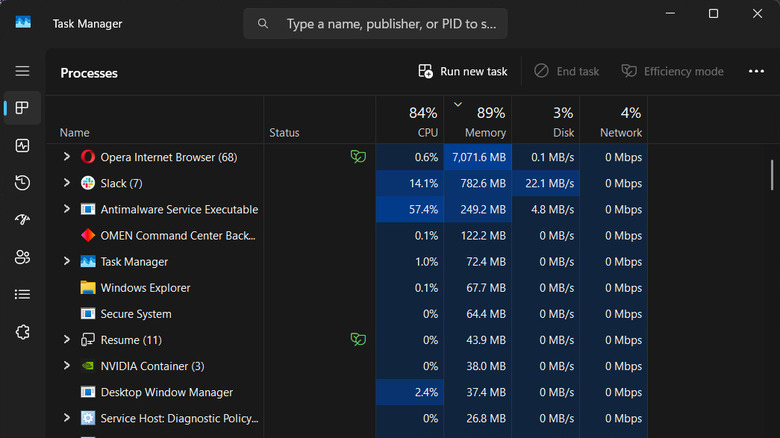Open the three-dot more options menu
Screen dimensions: 780x438
click(756, 72)
